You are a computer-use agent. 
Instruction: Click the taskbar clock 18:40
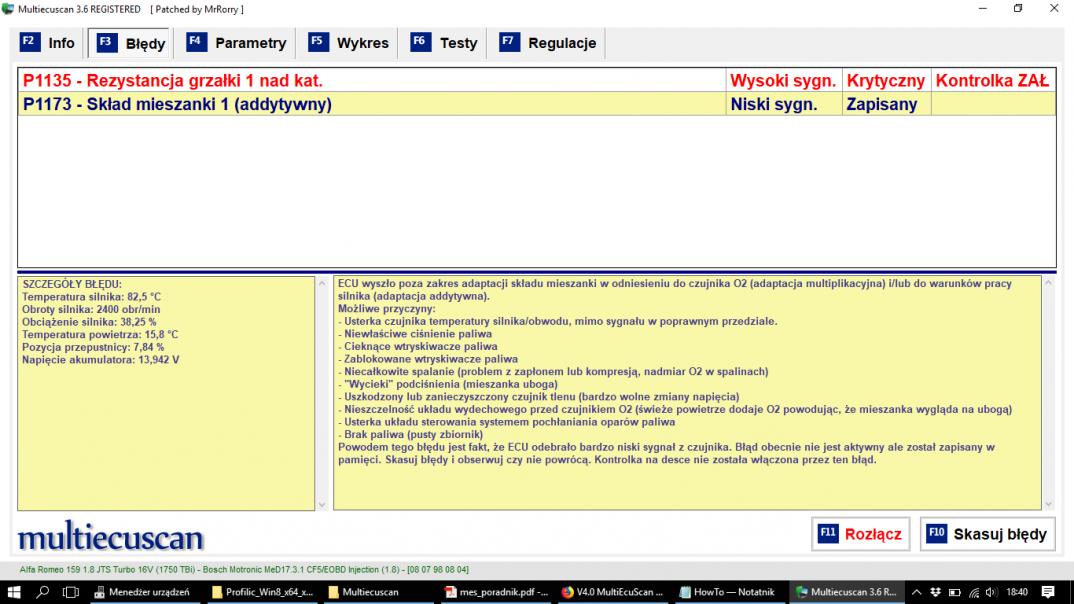[1017, 592]
